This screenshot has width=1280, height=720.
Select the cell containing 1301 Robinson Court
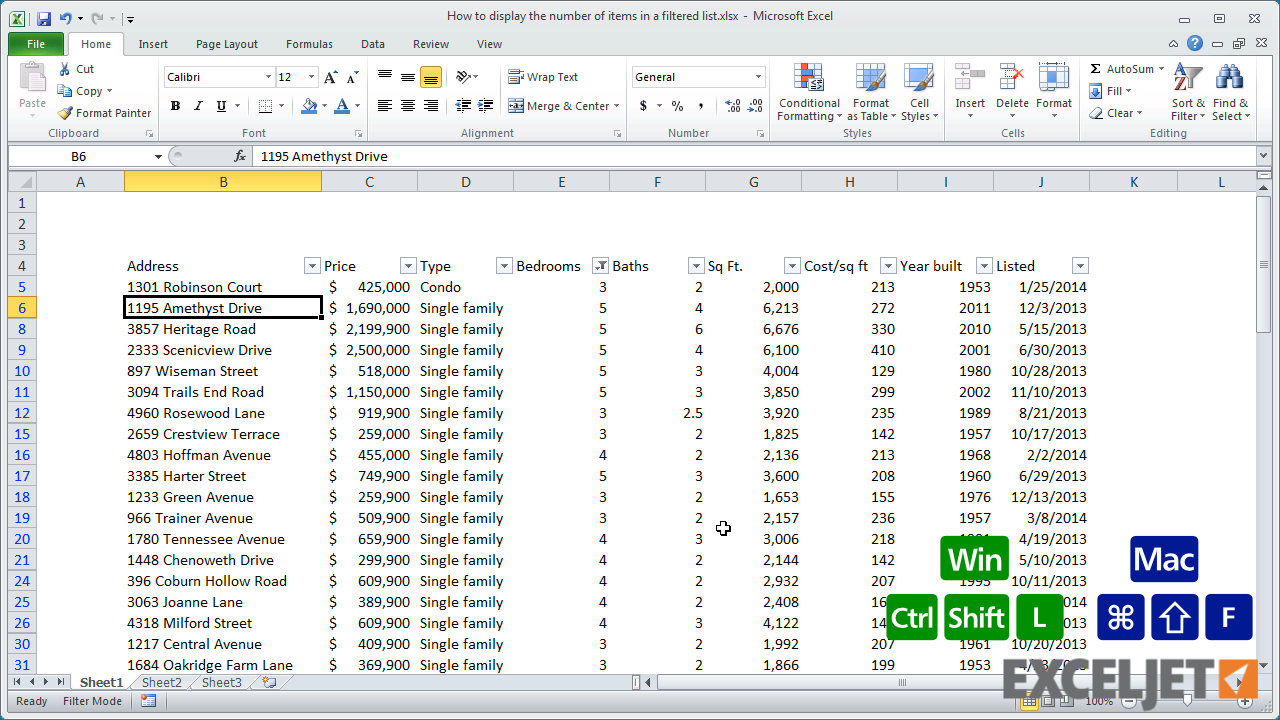[x=194, y=287]
